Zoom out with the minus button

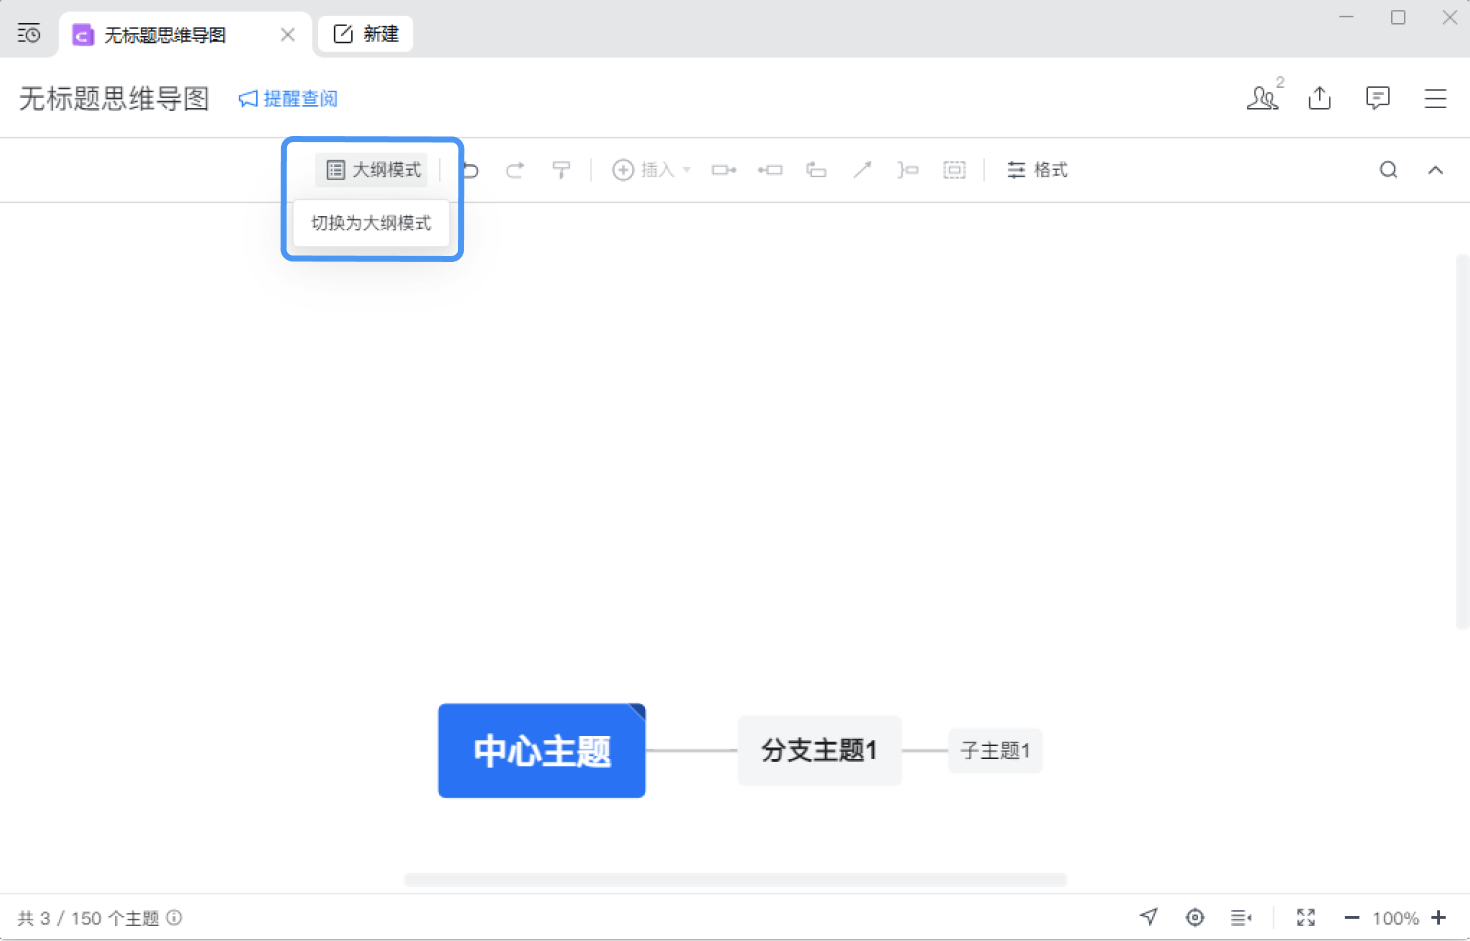(x=1352, y=918)
